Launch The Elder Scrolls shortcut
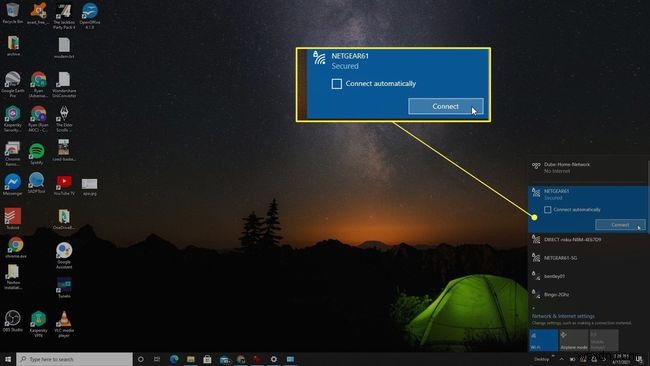The image size is (650, 366). click(x=64, y=119)
